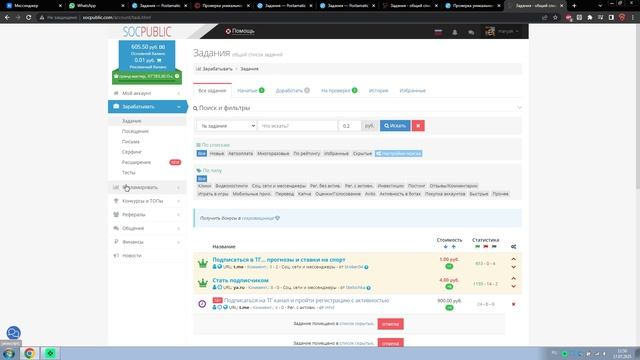Switch to Начатые tab
640x360 pixels.
pyautogui.click(x=251, y=91)
